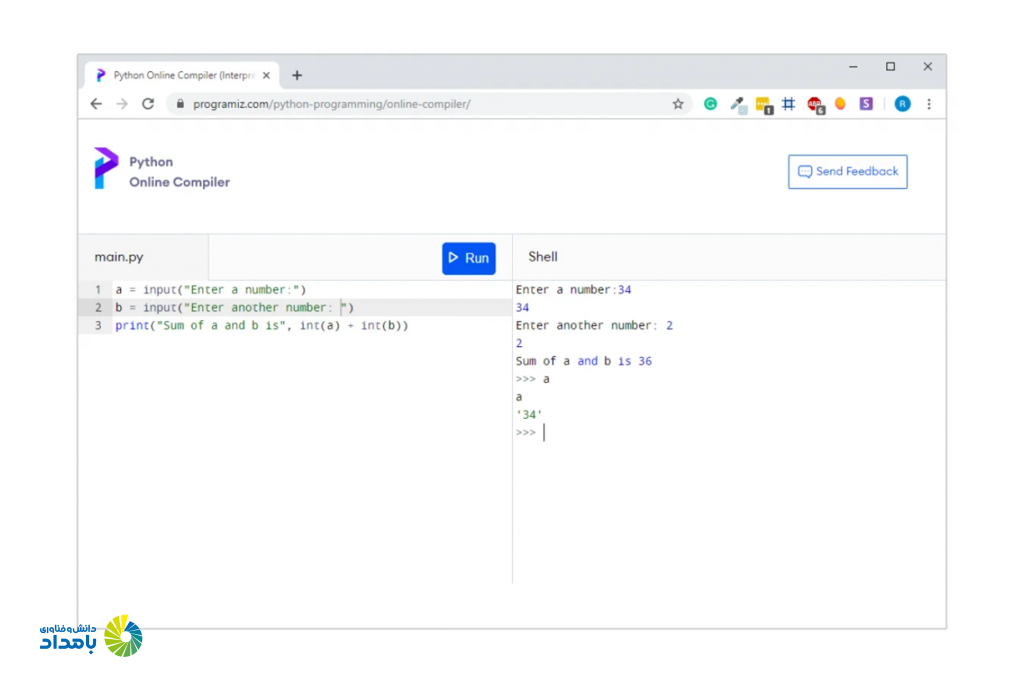Click the 'Sum of a and b is 36' output

click(583, 361)
